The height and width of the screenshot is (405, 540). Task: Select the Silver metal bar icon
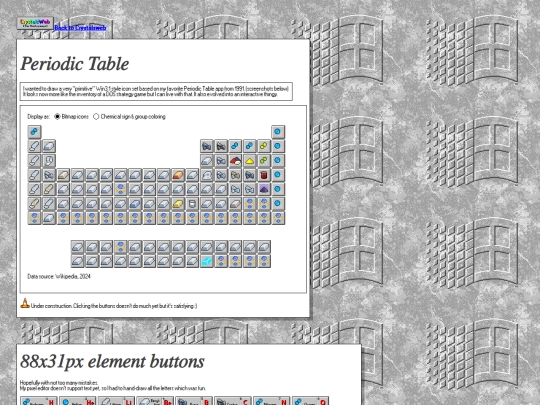pyautogui.click(x=178, y=189)
